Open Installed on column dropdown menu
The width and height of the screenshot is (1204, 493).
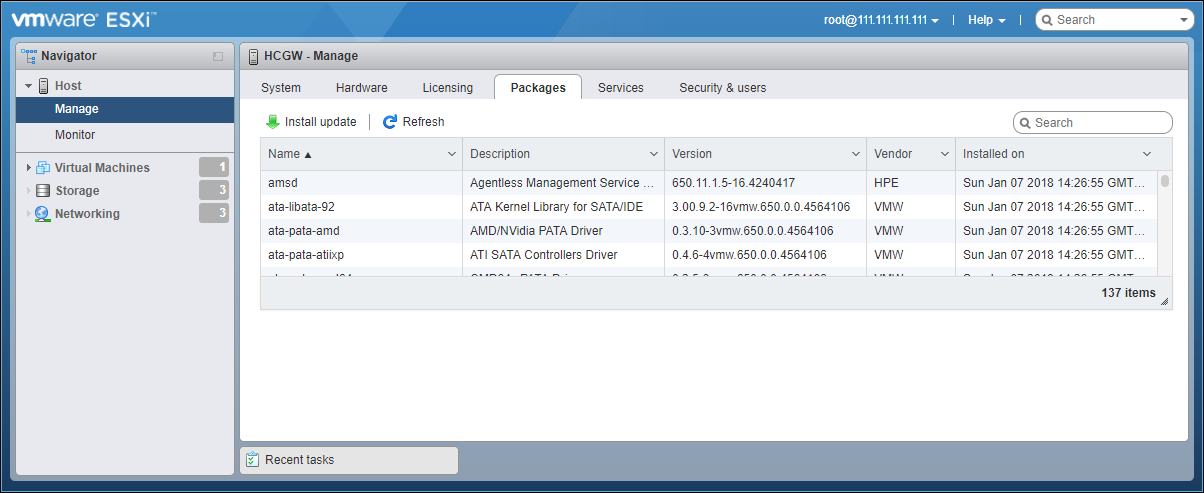(x=1147, y=154)
